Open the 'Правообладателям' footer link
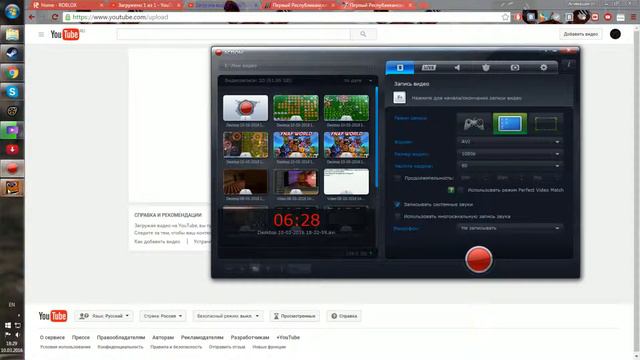This screenshot has width=640, height=360. pos(121,338)
